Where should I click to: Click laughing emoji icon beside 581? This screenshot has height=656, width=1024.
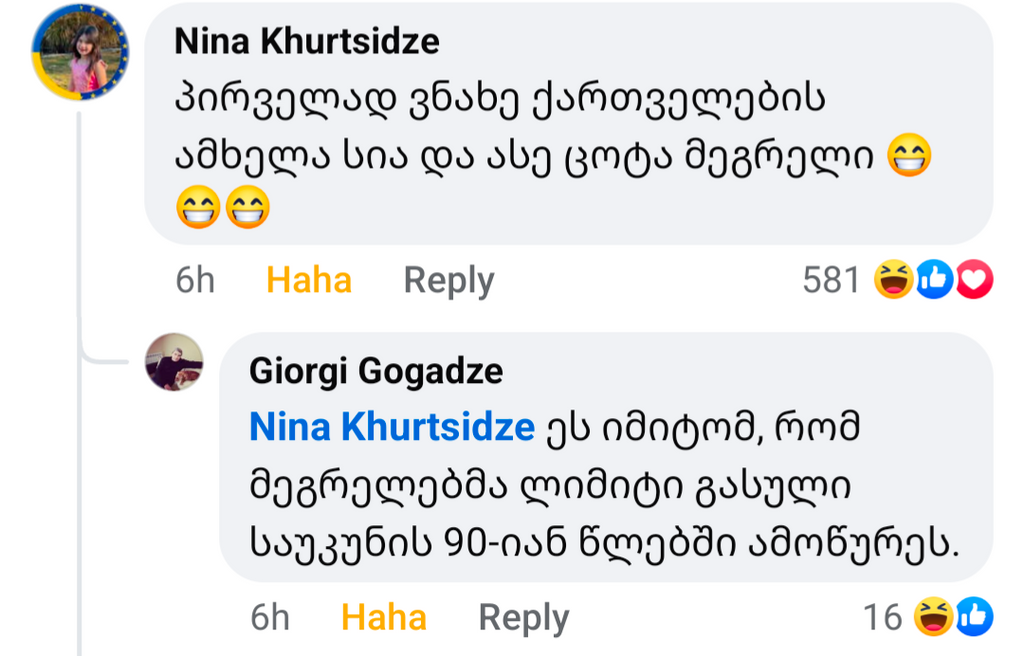point(891,280)
